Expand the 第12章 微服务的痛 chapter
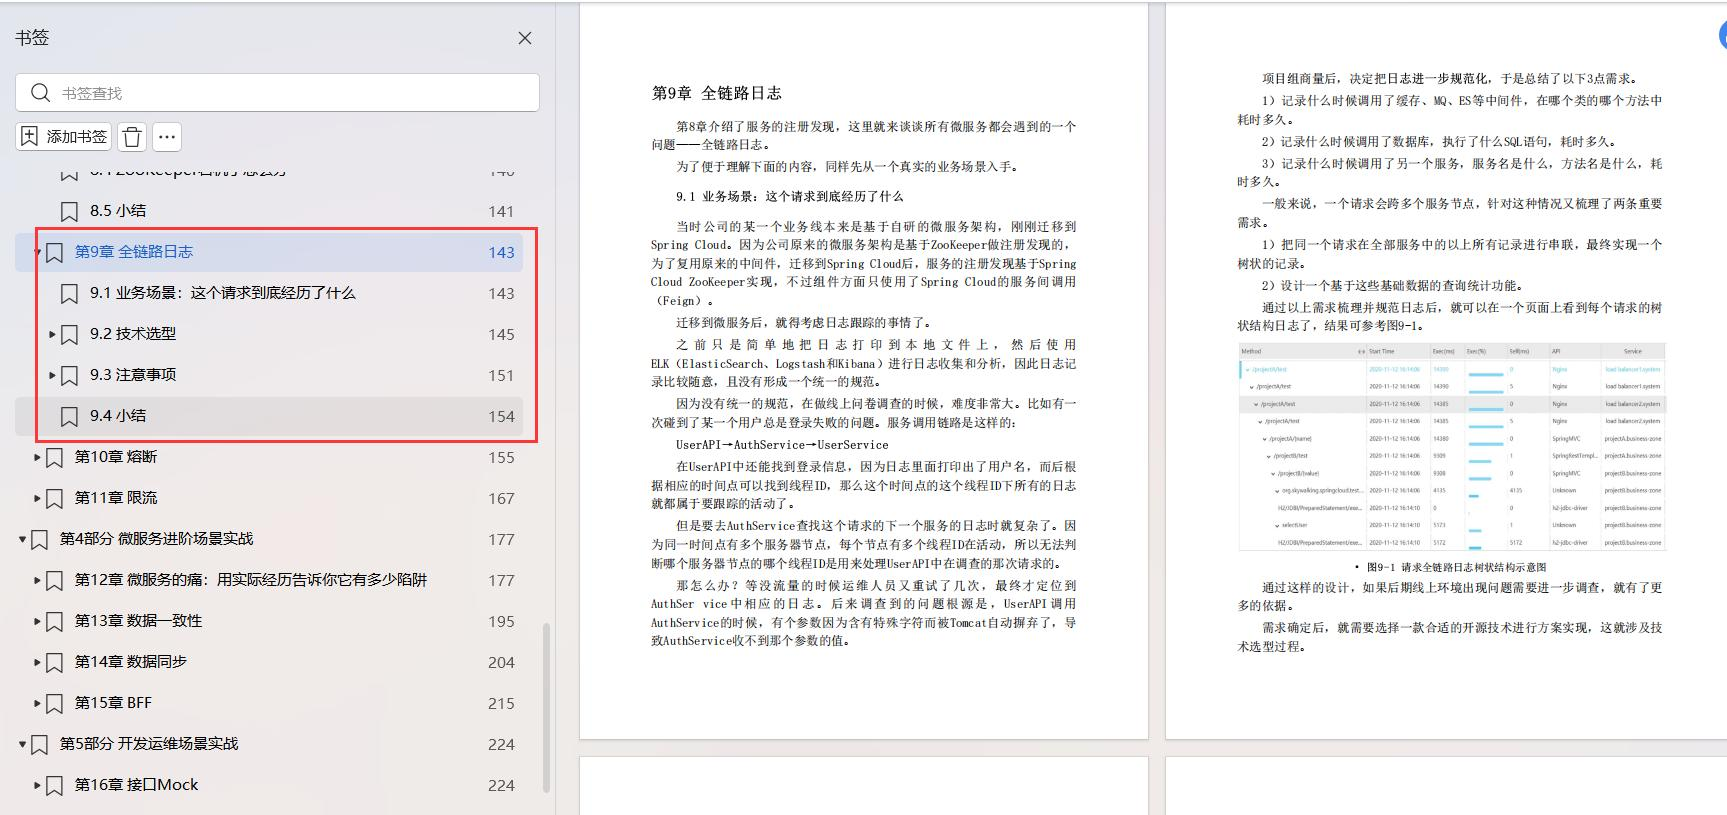Image resolution: width=1727 pixels, height=815 pixels. pyautogui.click(x=38, y=580)
